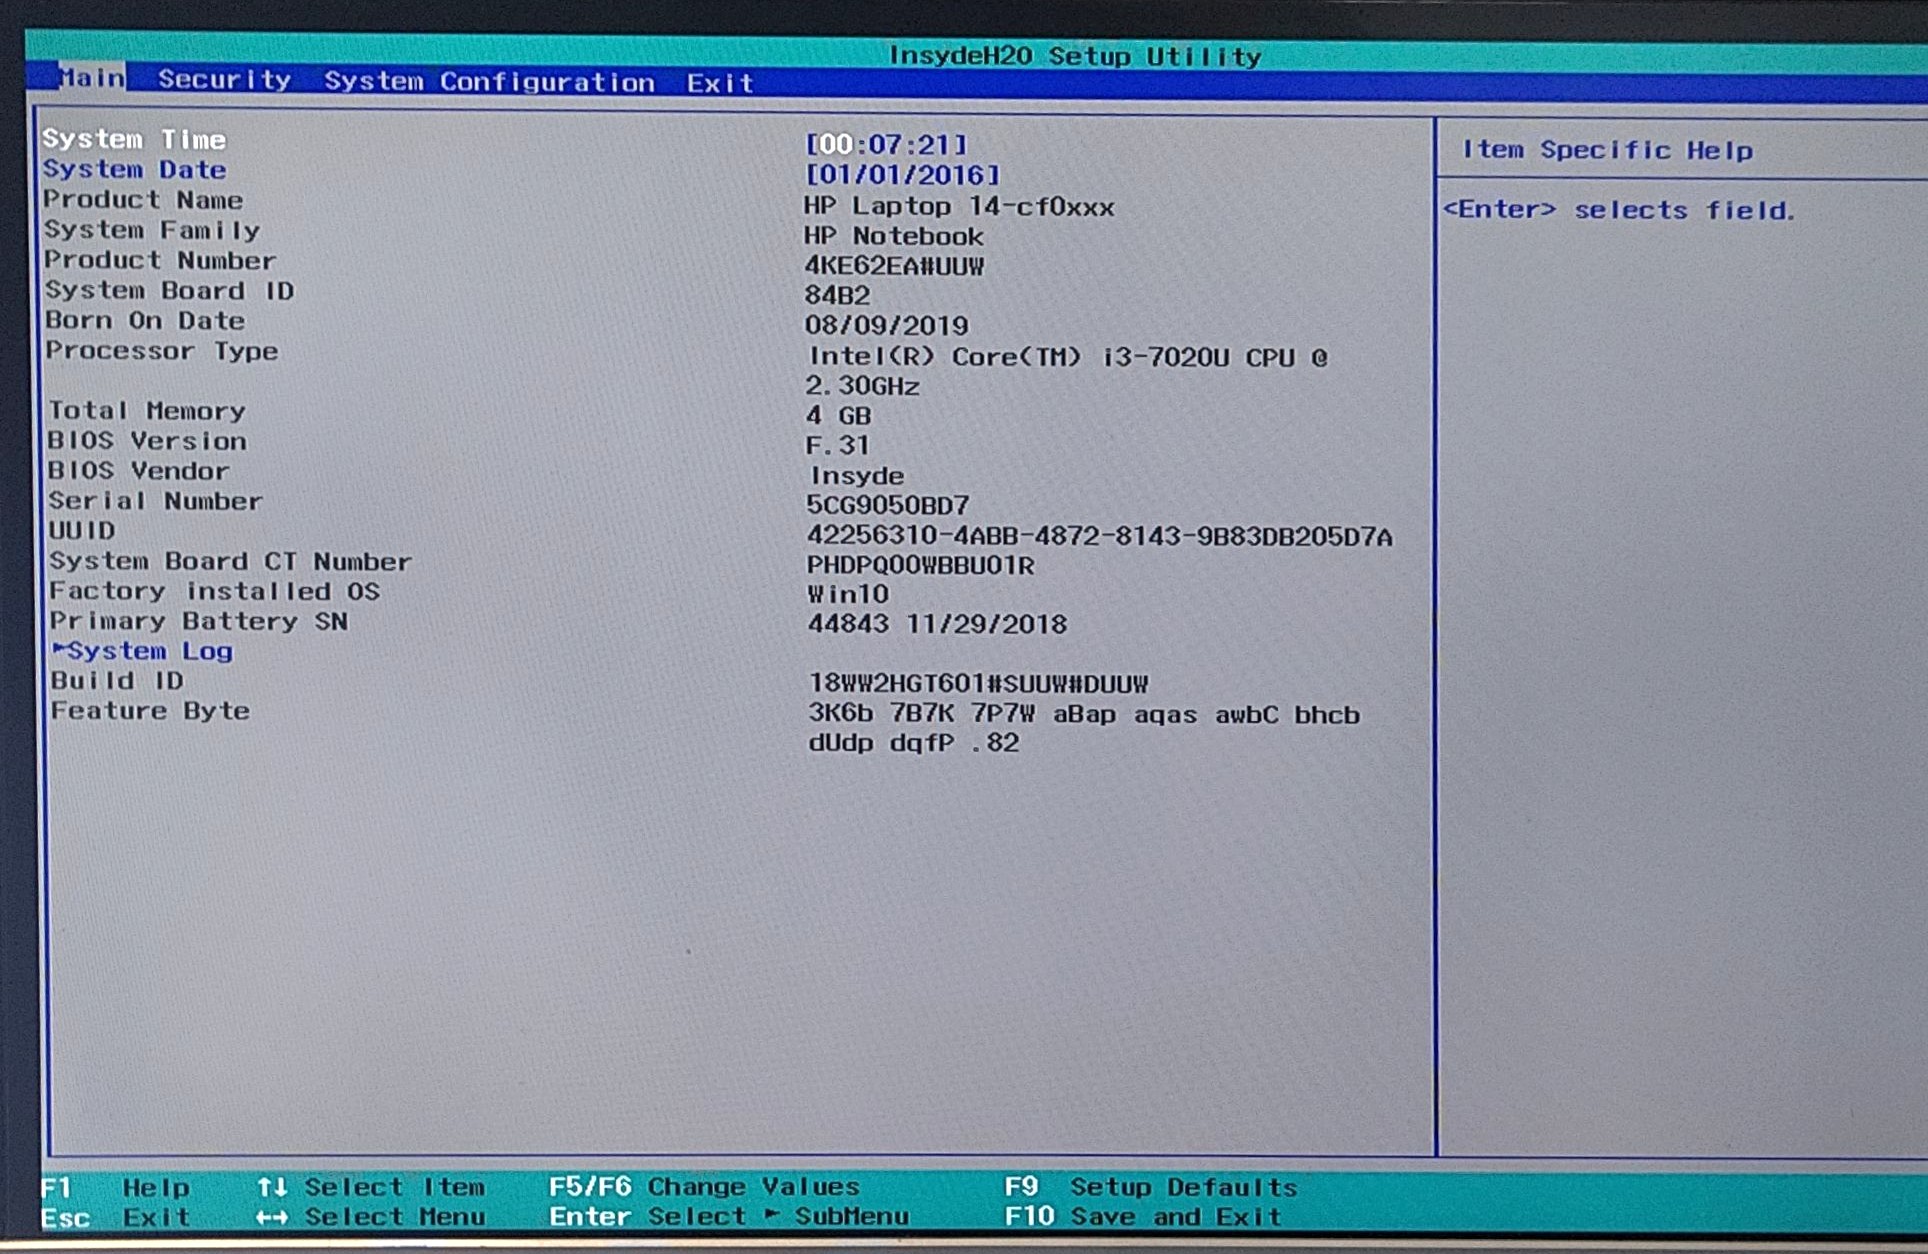
Task: Click the System Board CT Number label
Action: click(x=231, y=562)
